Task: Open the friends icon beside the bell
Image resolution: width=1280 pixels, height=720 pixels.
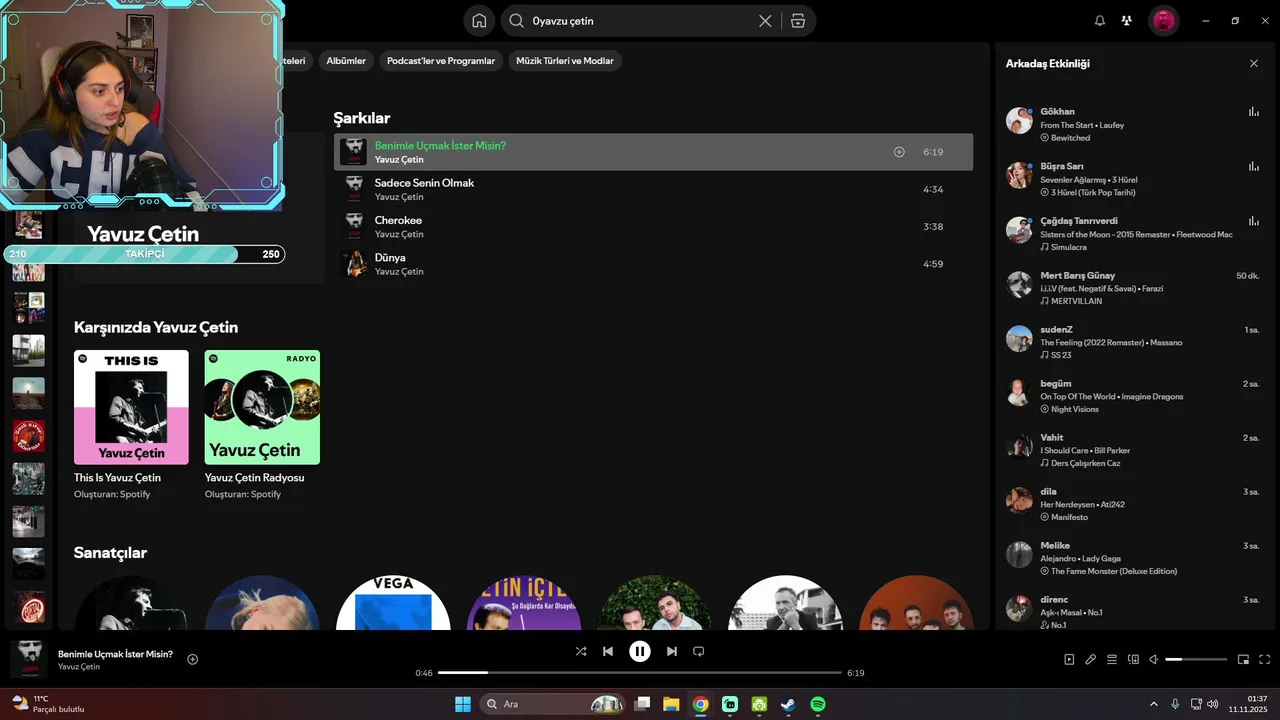Action: (x=1127, y=21)
